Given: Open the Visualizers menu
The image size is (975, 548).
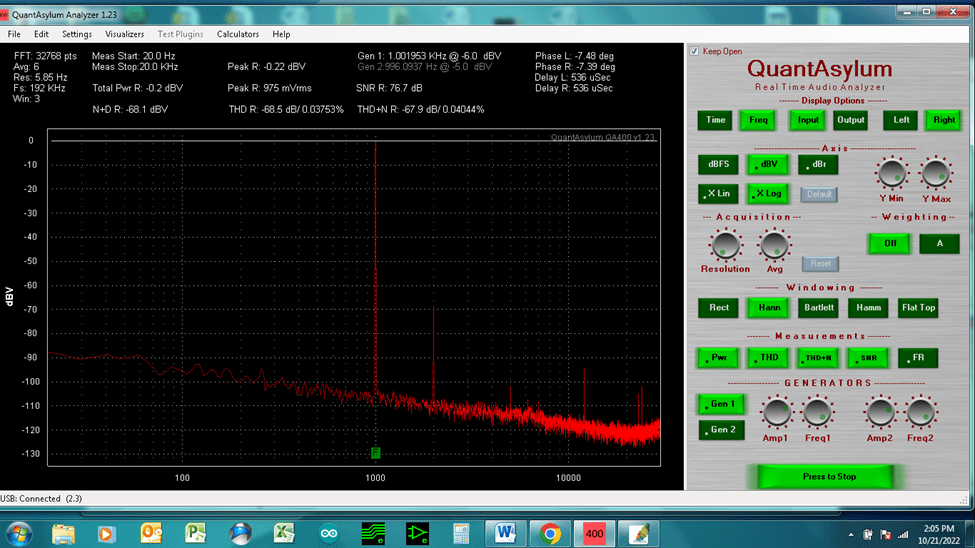Looking at the screenshot, I should click(x=124, y=34).
